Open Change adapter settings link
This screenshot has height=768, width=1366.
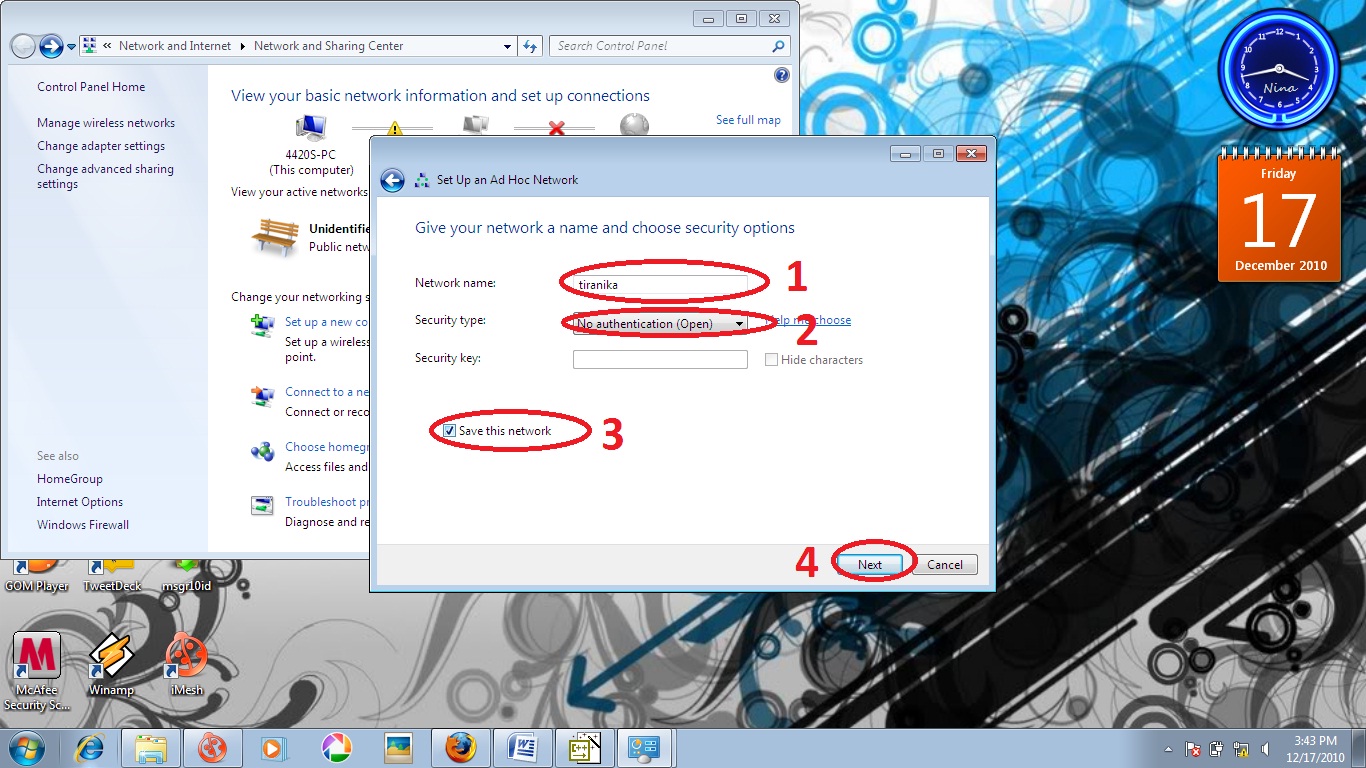point(101,146)
